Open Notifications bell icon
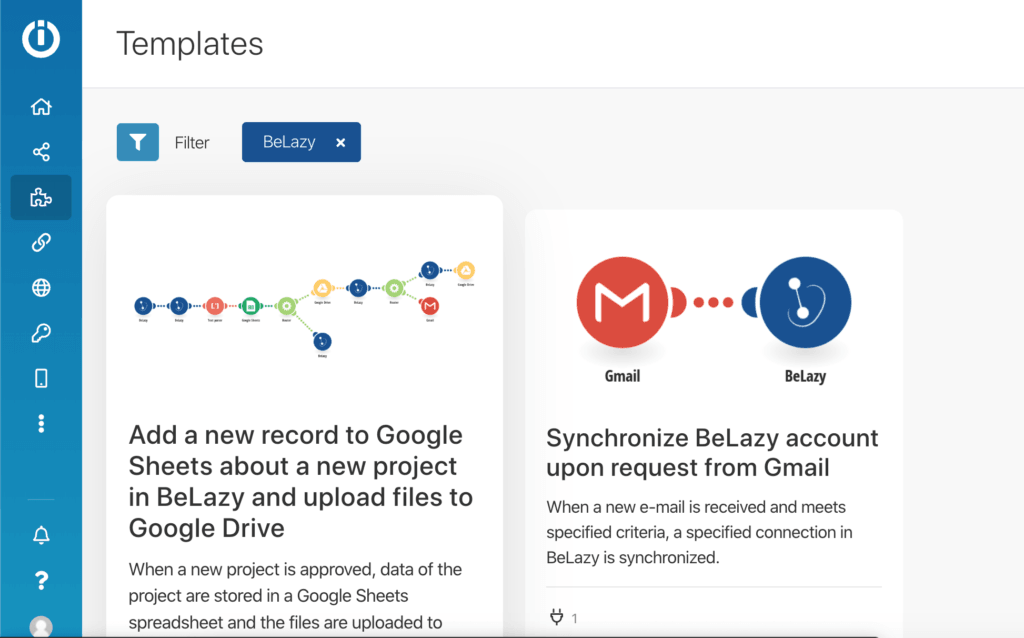Viewport: 1024px width, 638px height. pyautogui.click(x=41, y=535)
